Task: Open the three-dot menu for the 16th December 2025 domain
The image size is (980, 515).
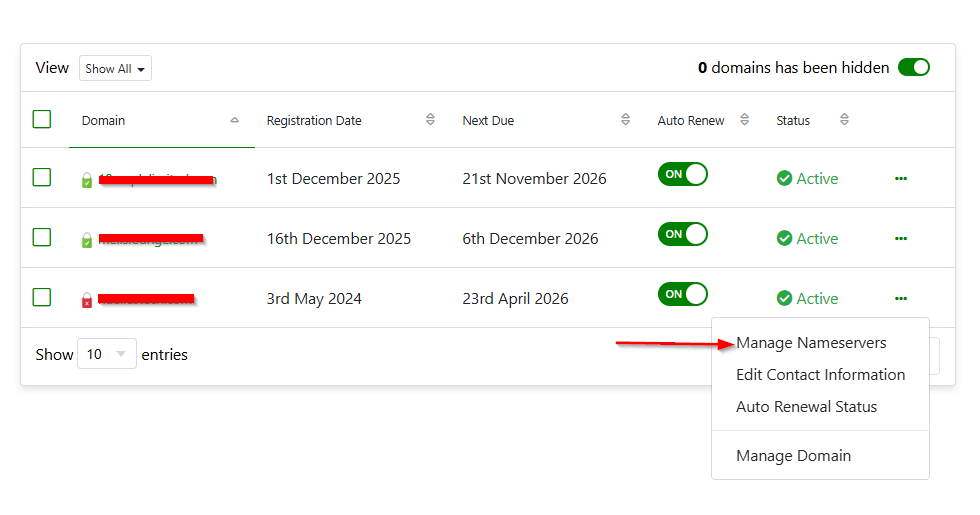Action: tap(901, 239)
